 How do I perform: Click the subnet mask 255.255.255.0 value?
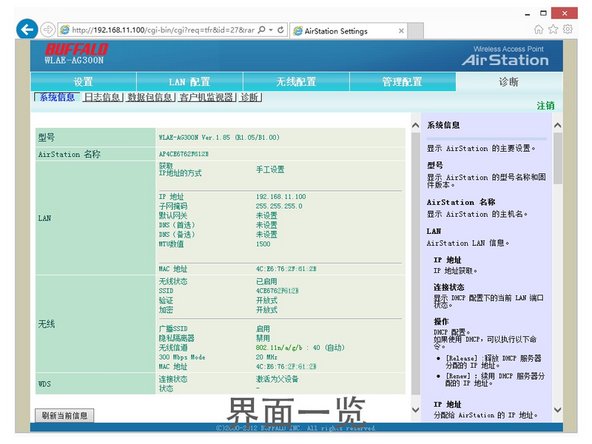pyautogui.click(x=279, y=206)
